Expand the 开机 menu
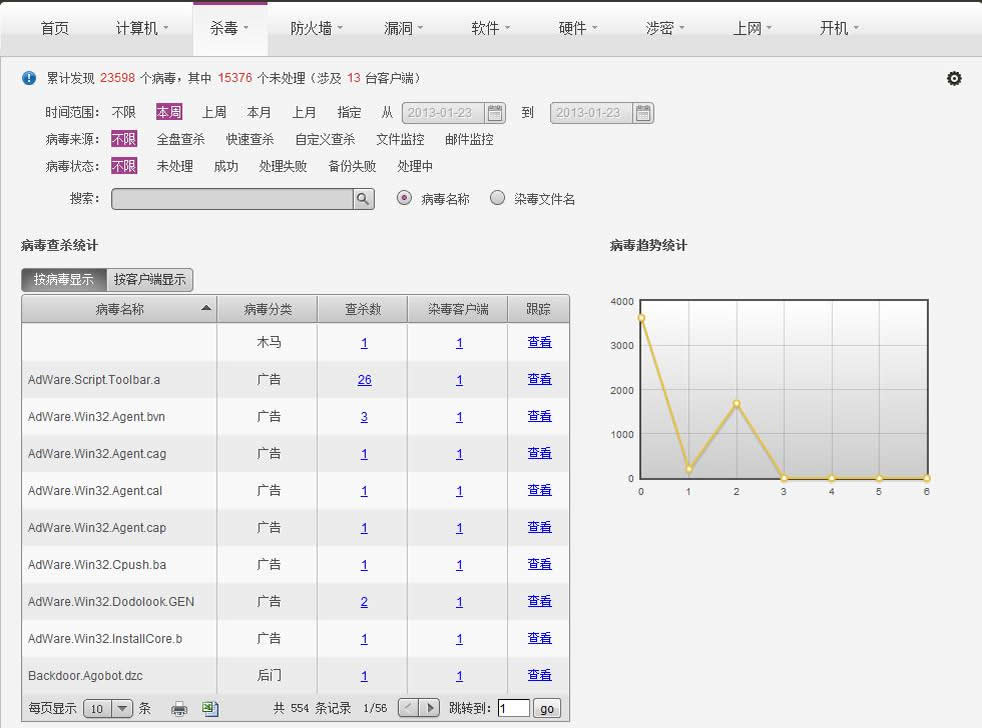 point(839,28)
